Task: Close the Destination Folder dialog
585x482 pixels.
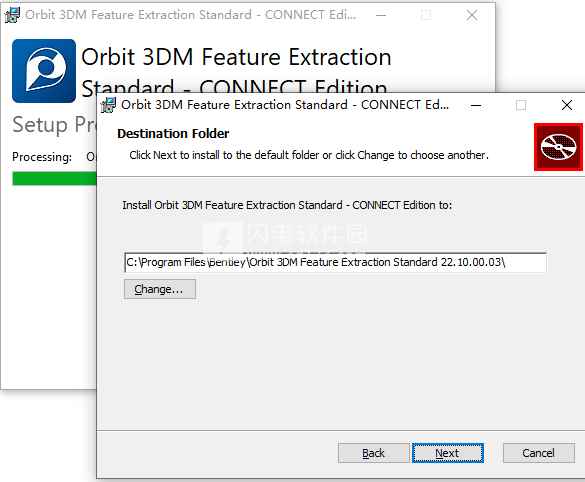Action: point(567,105)
